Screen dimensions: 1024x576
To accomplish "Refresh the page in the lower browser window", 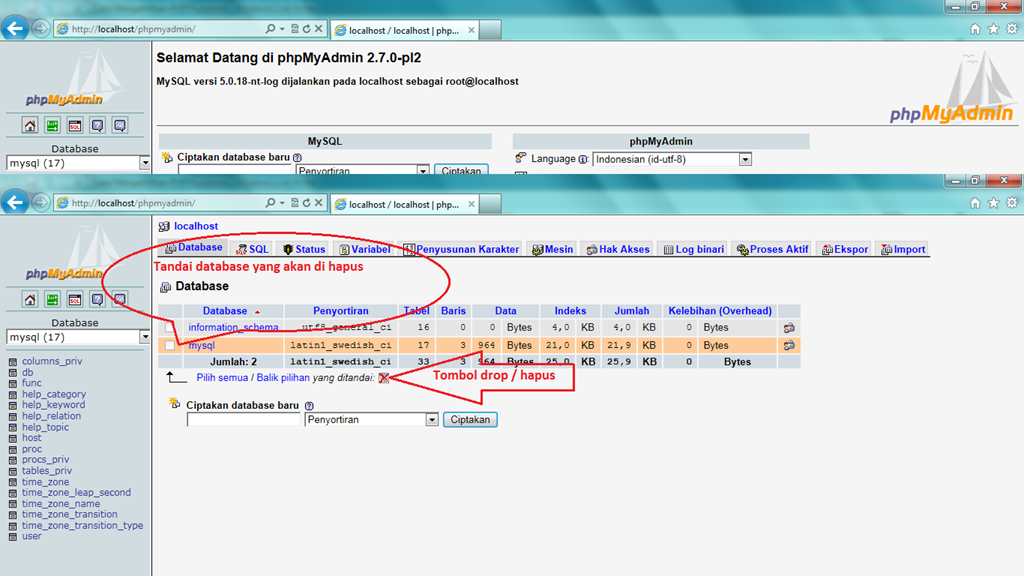I will point(306,202).
